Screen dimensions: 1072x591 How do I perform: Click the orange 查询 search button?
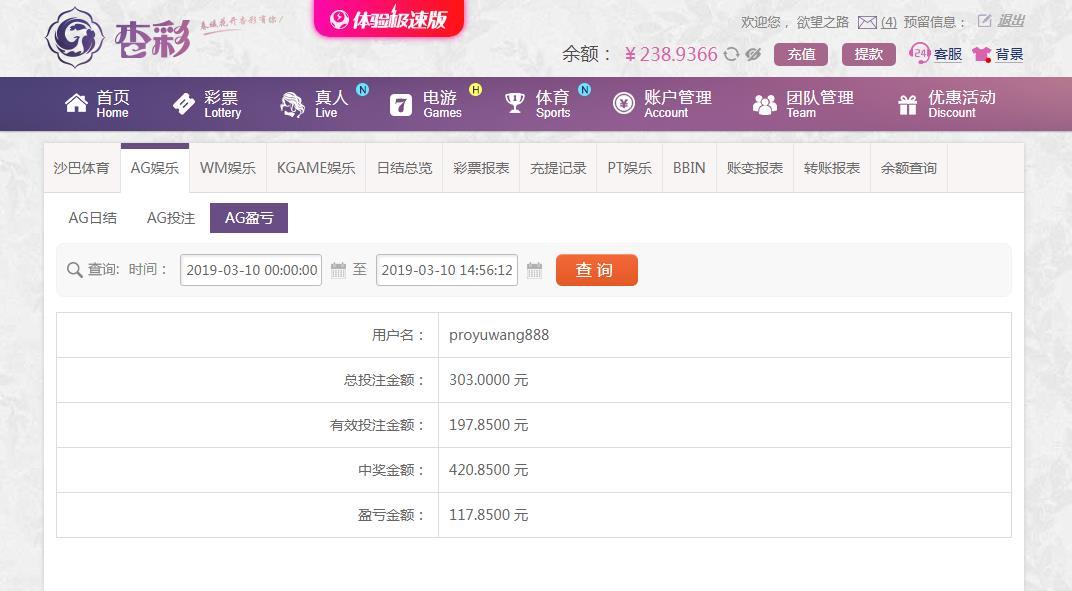(597, 270)
